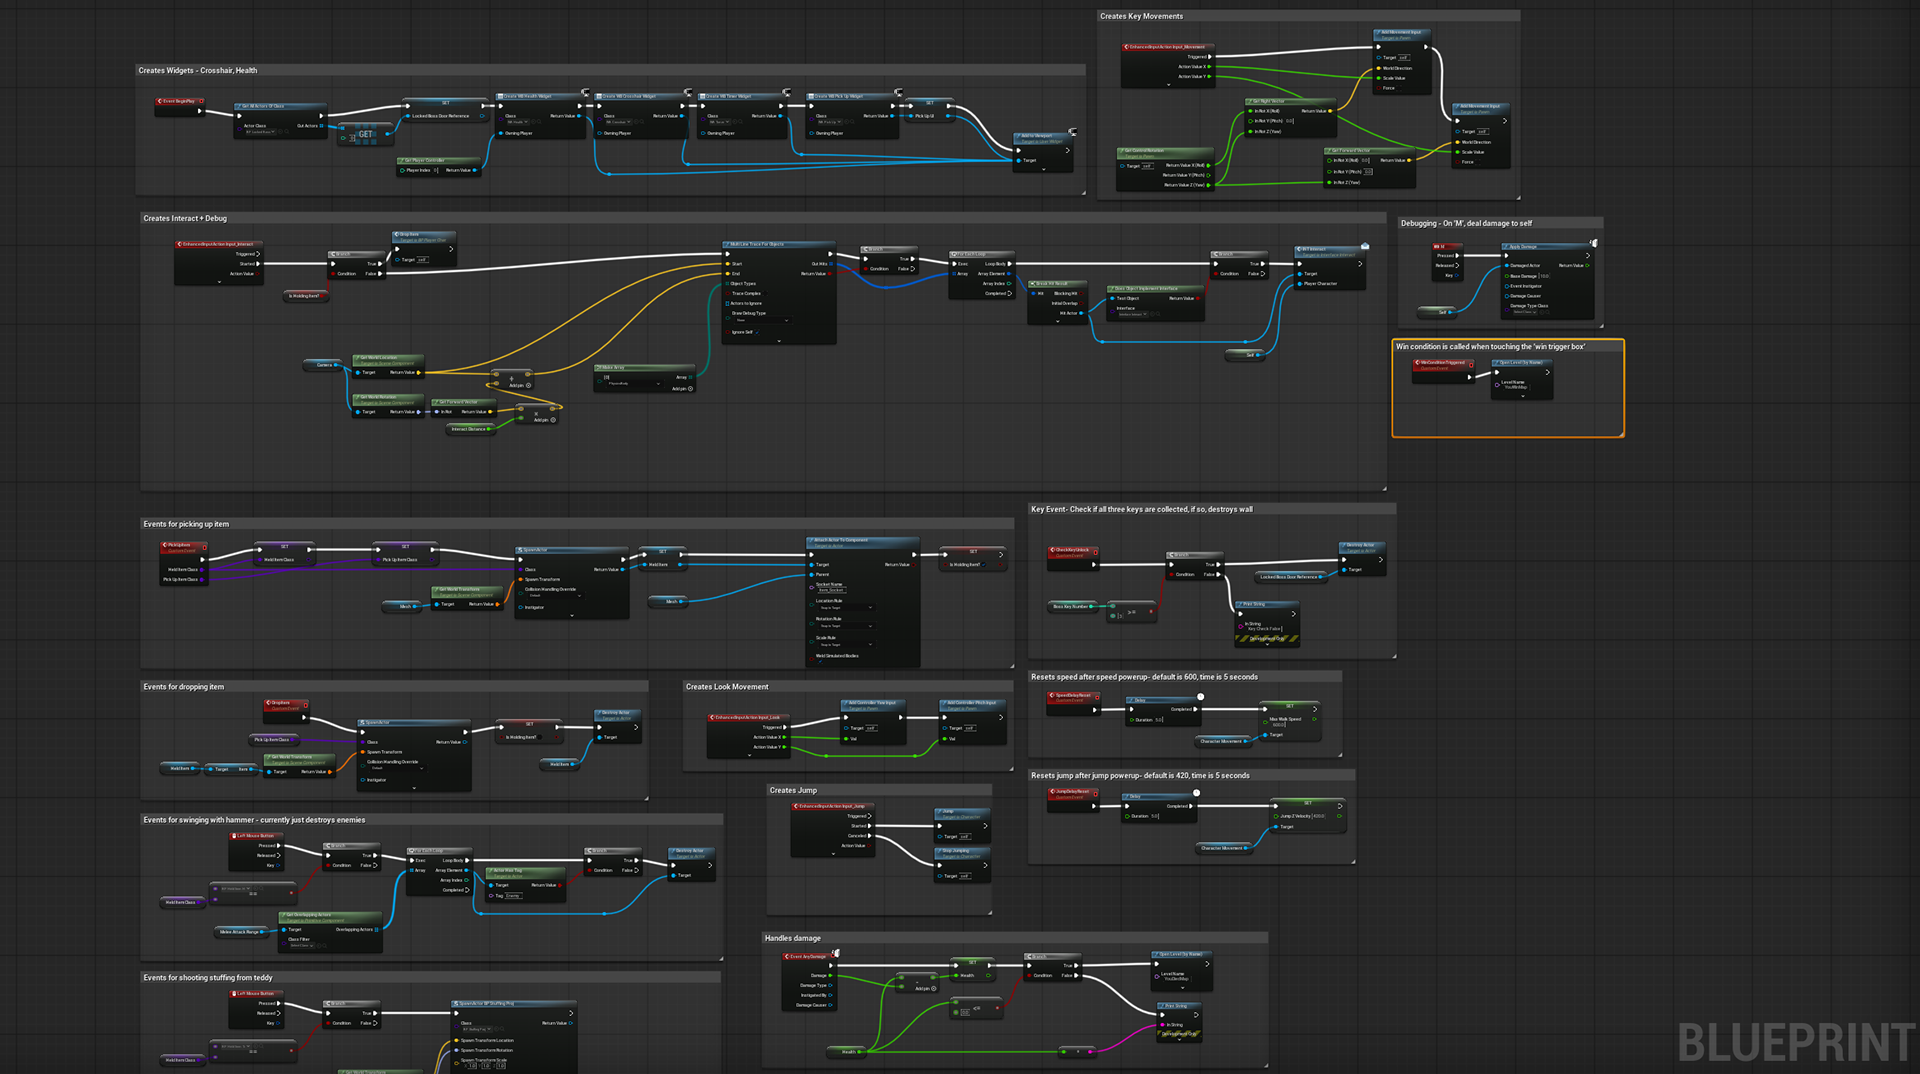Viewport: 1920px width, 1074px height.
Task: Select the 'Creates Look Movement' comment title
Action: [727, 687]
